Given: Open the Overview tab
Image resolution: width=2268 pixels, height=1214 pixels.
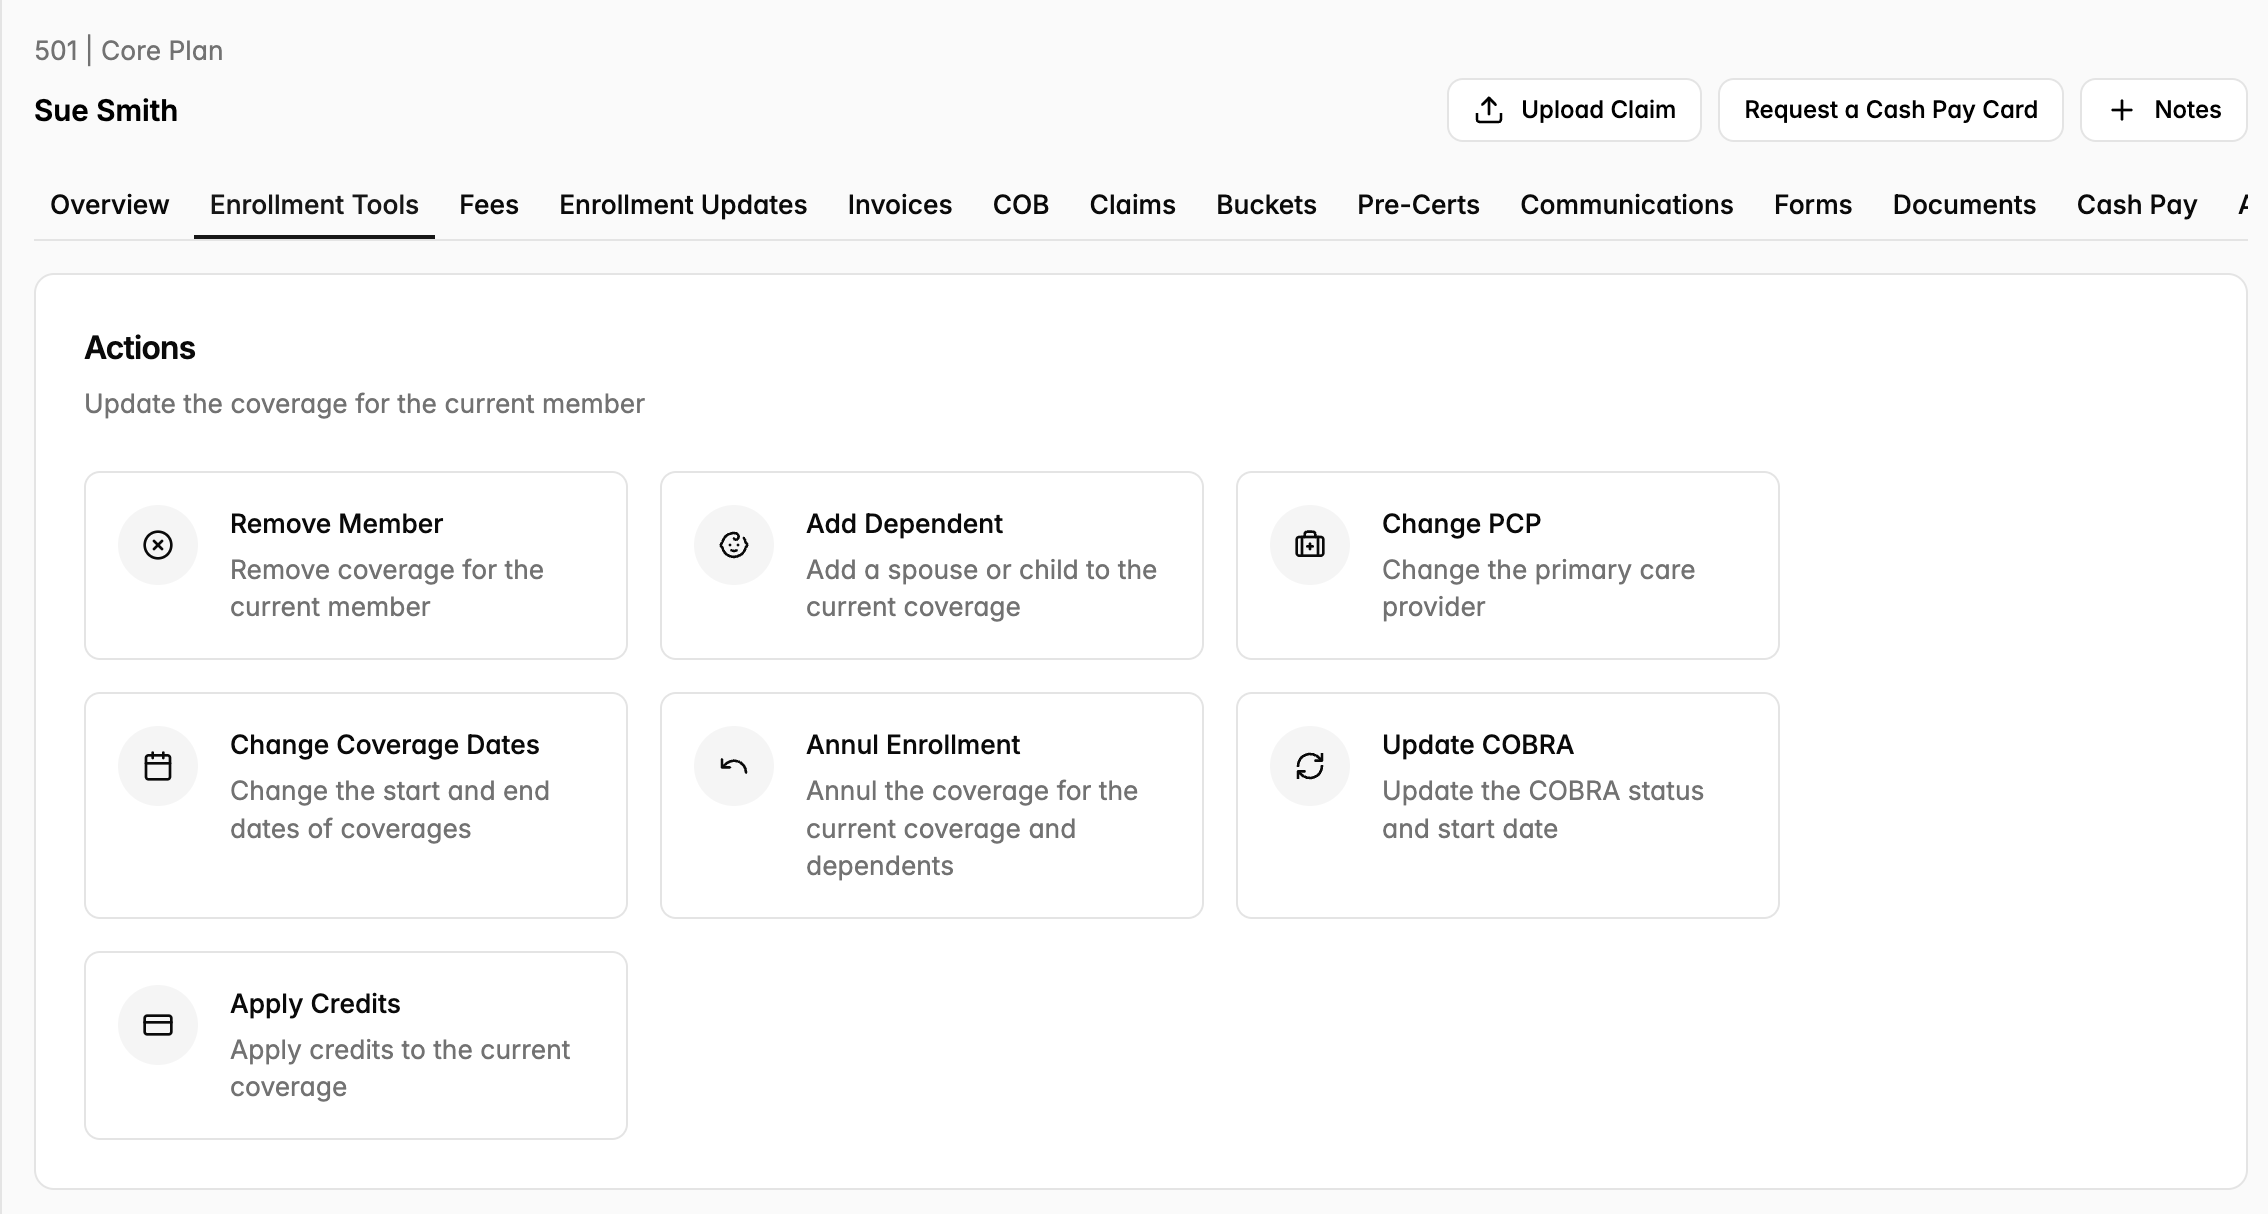Looking at the screenshot, I should [110, 205].
